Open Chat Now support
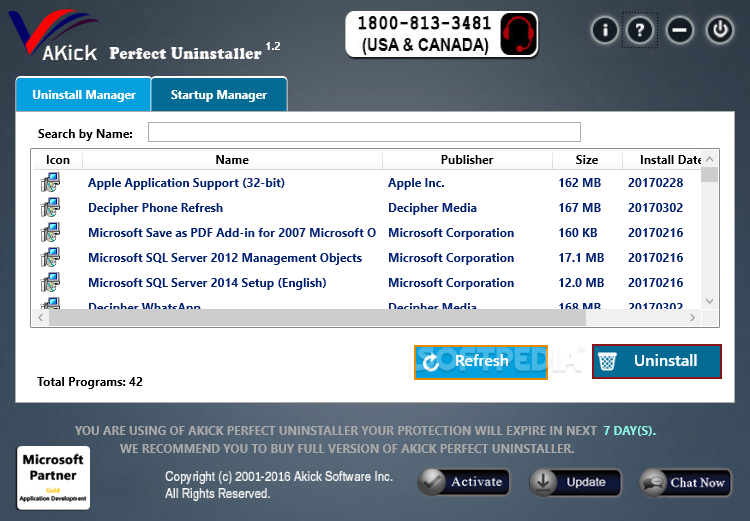The image size is (750, 521). pos(685,482)
